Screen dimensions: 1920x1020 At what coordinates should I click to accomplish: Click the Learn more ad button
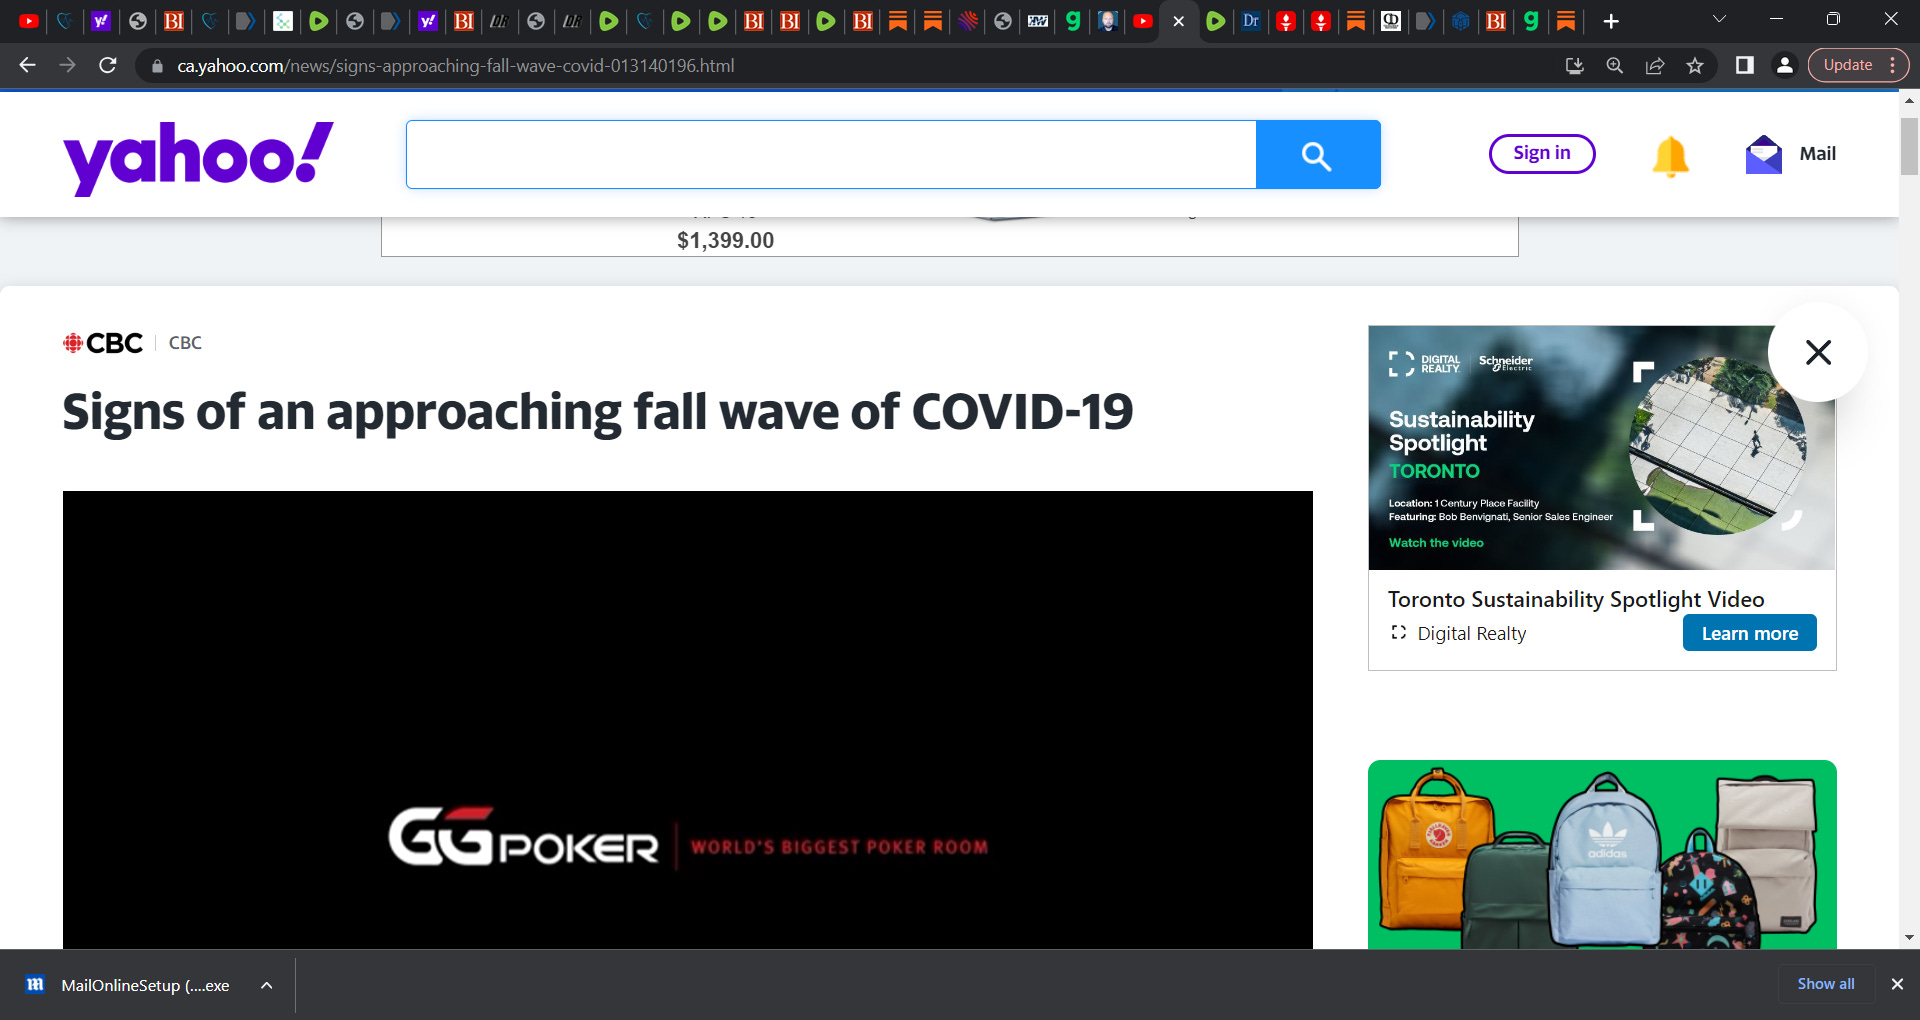coord(1749,633)
